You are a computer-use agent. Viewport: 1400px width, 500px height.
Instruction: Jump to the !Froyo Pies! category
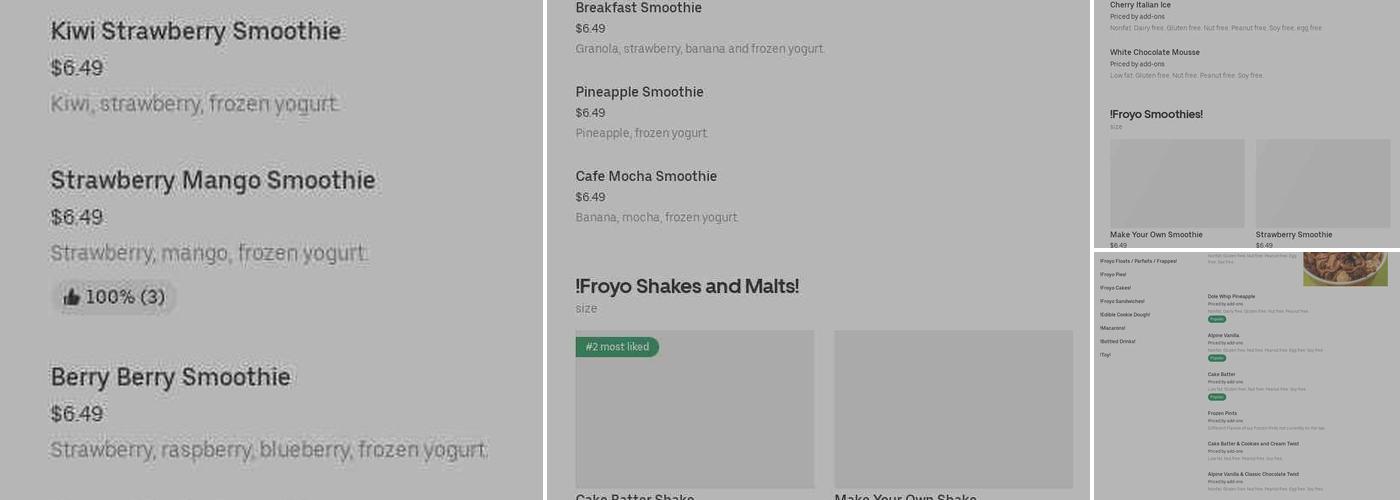click(1113, 274)
